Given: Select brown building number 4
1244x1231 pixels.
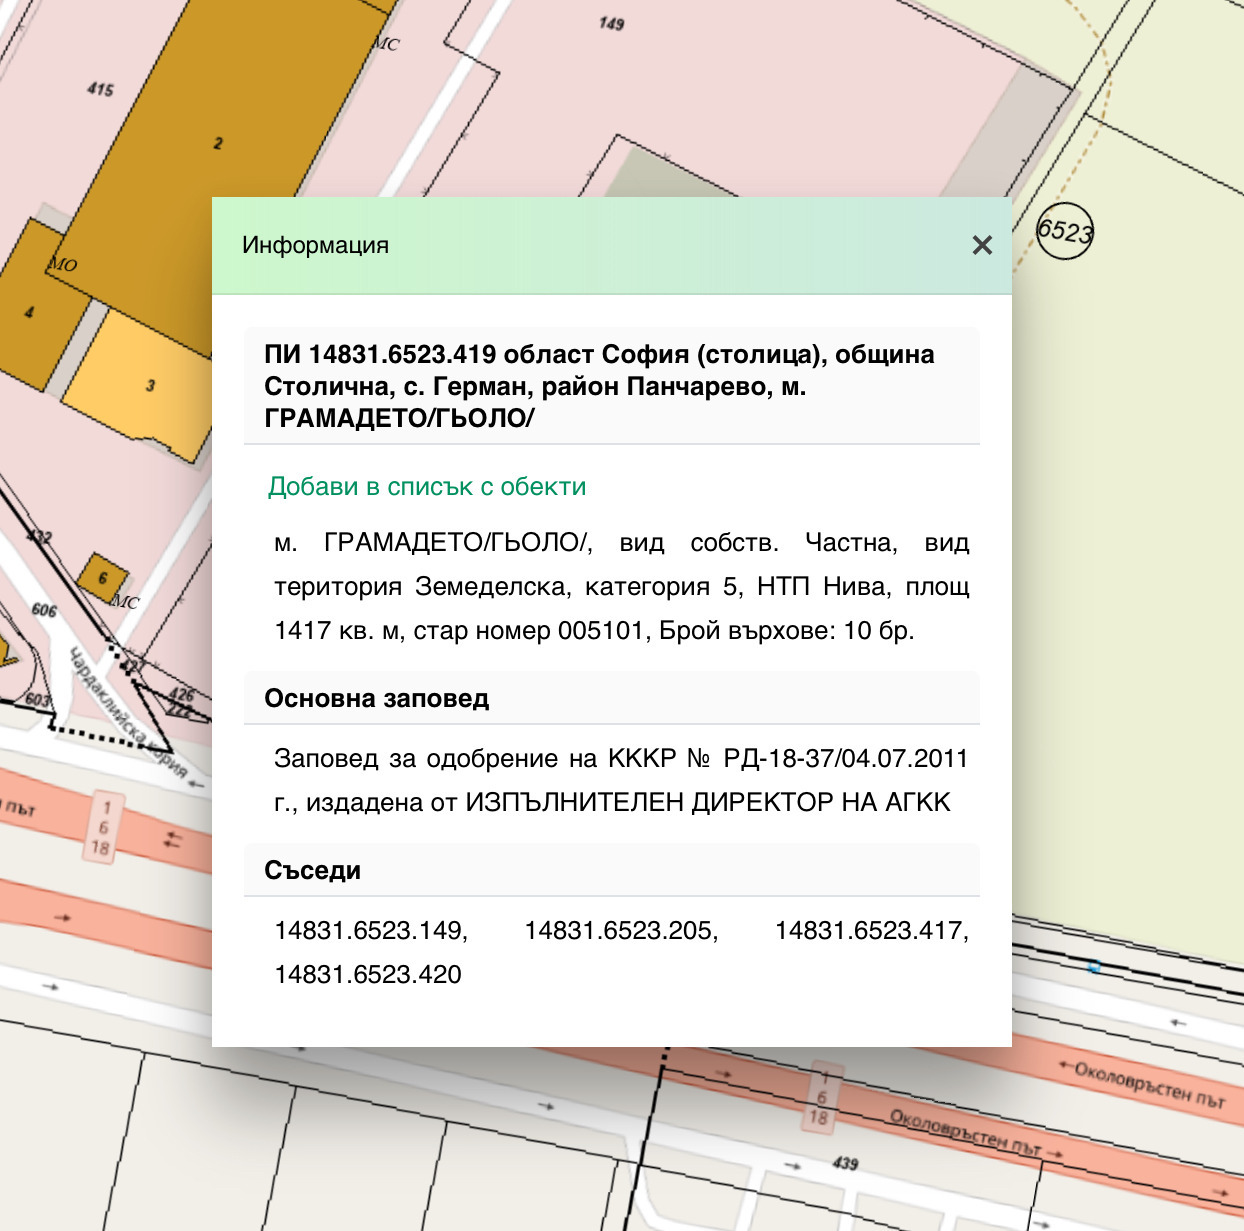Looking at the screenshot, I should [29, 312].
